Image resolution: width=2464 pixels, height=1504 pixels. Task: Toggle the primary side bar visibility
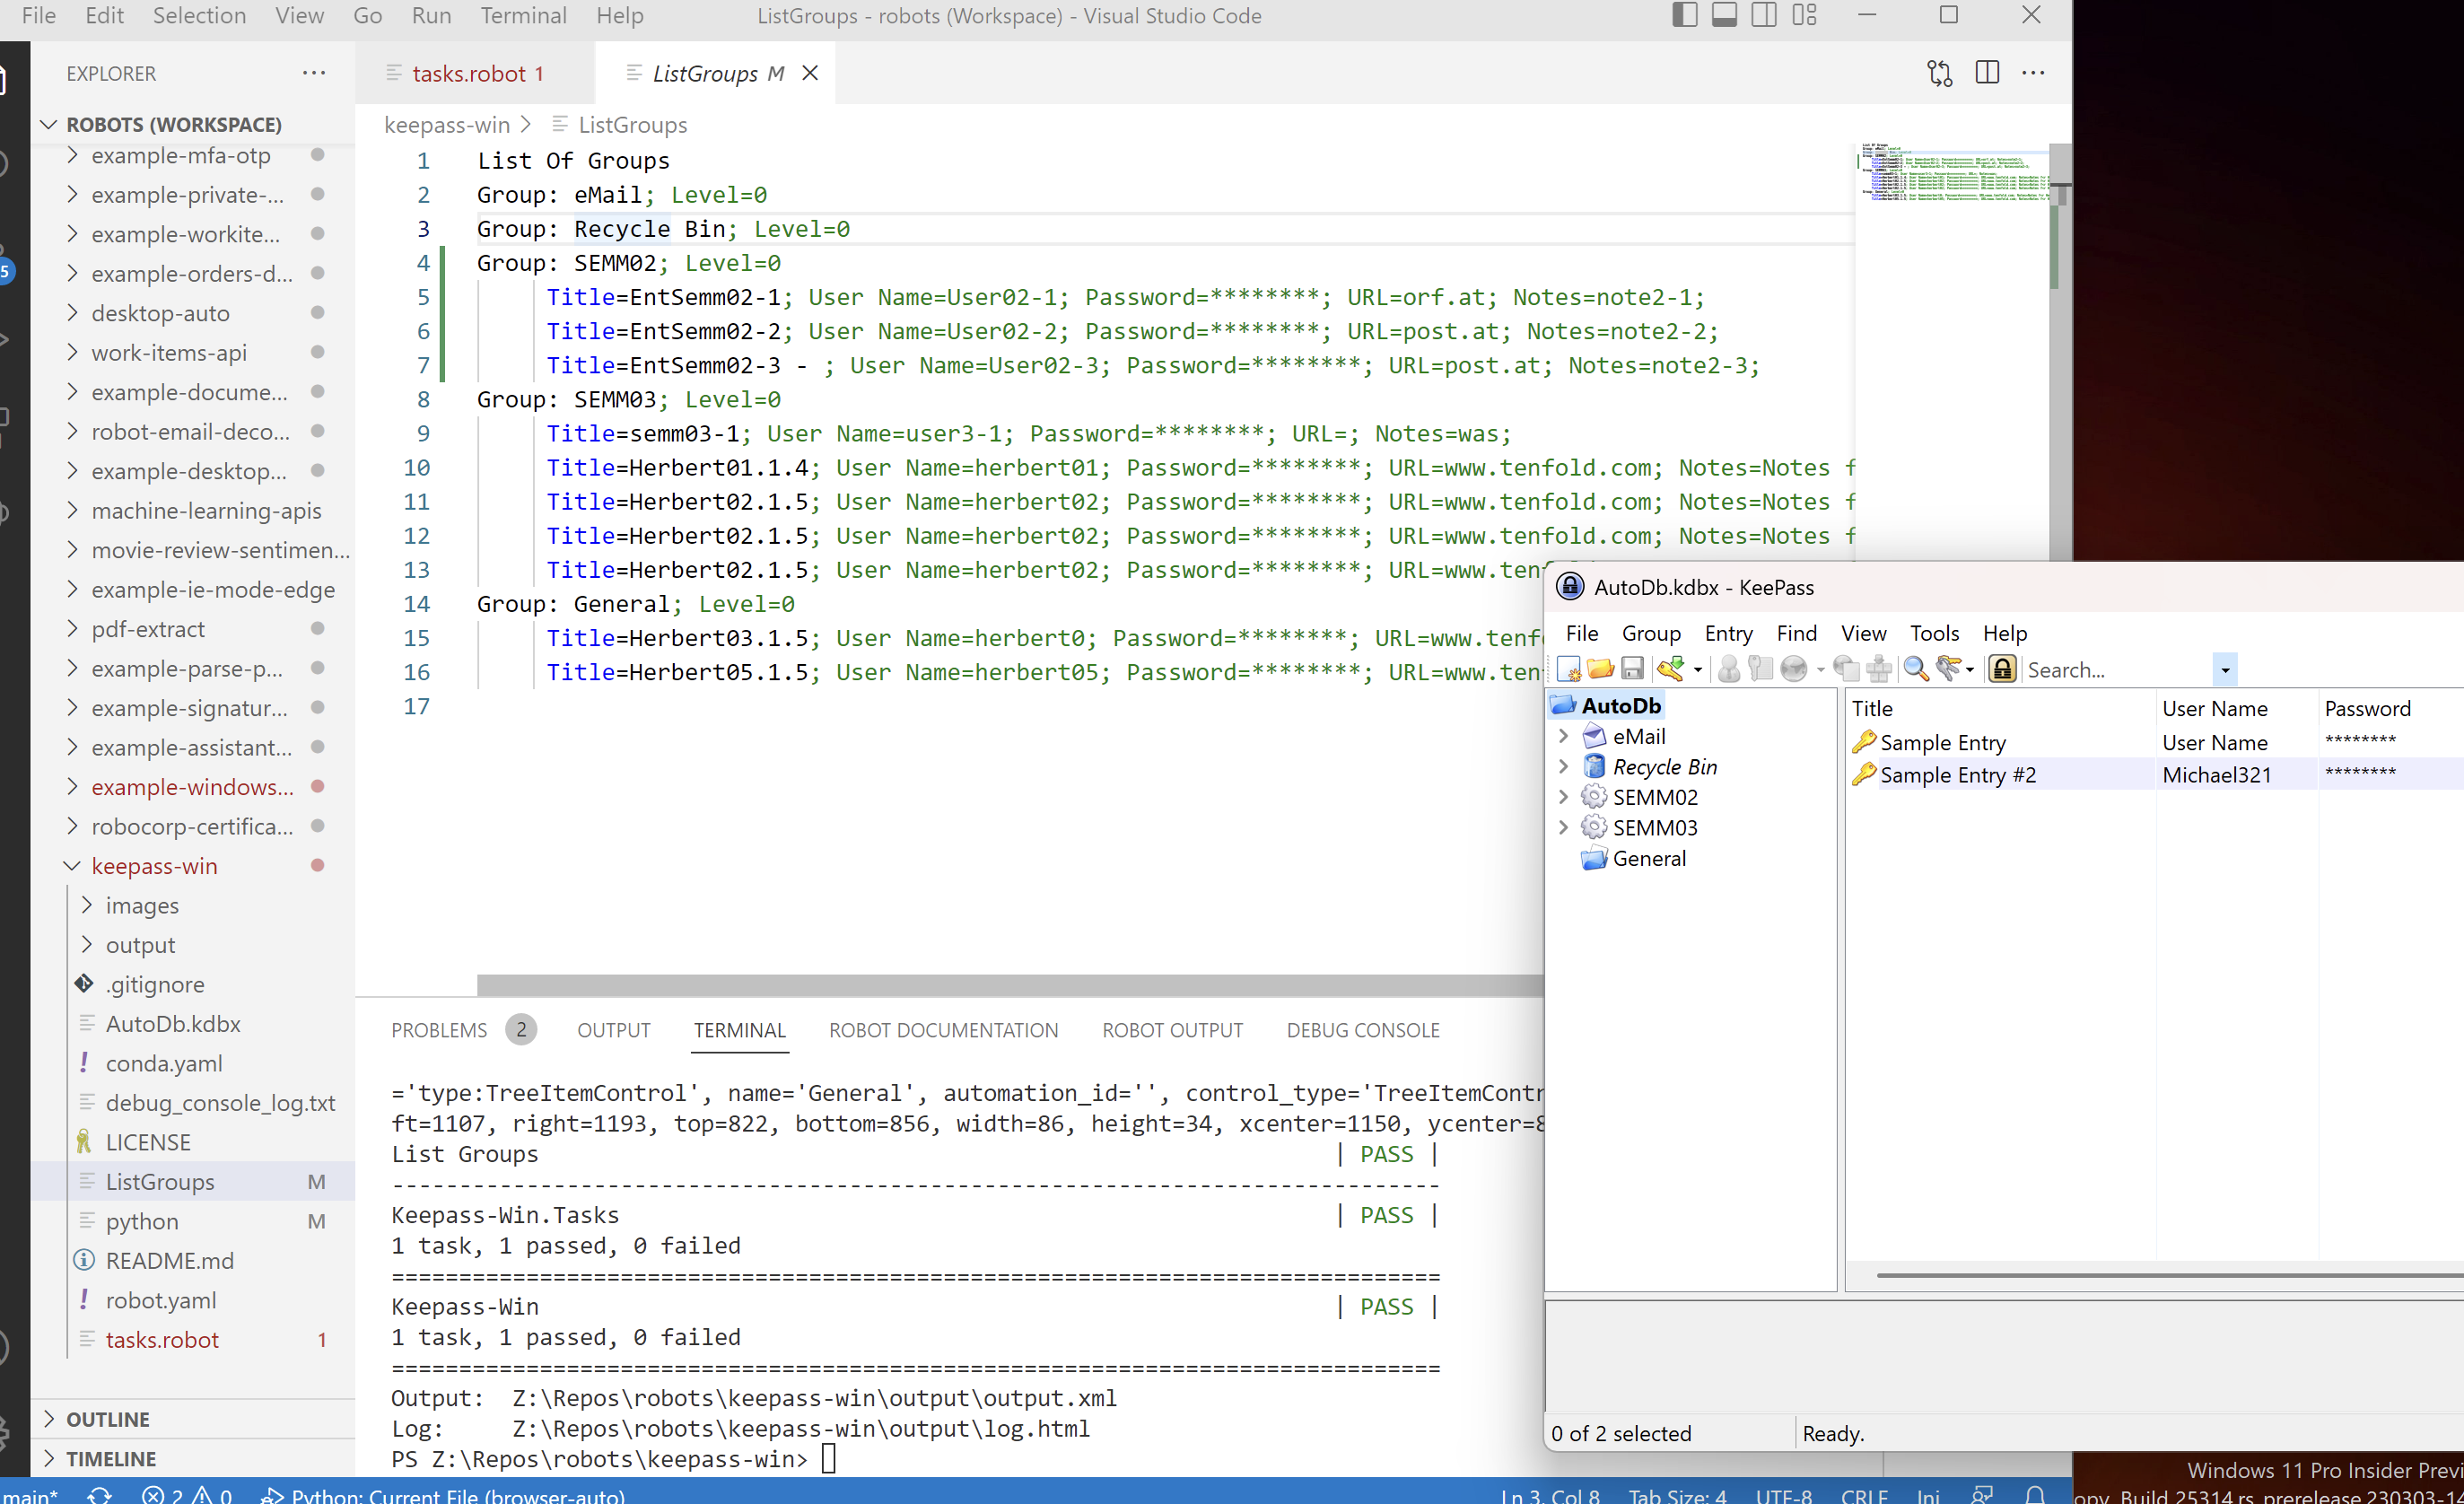(x=1686, y=15)
